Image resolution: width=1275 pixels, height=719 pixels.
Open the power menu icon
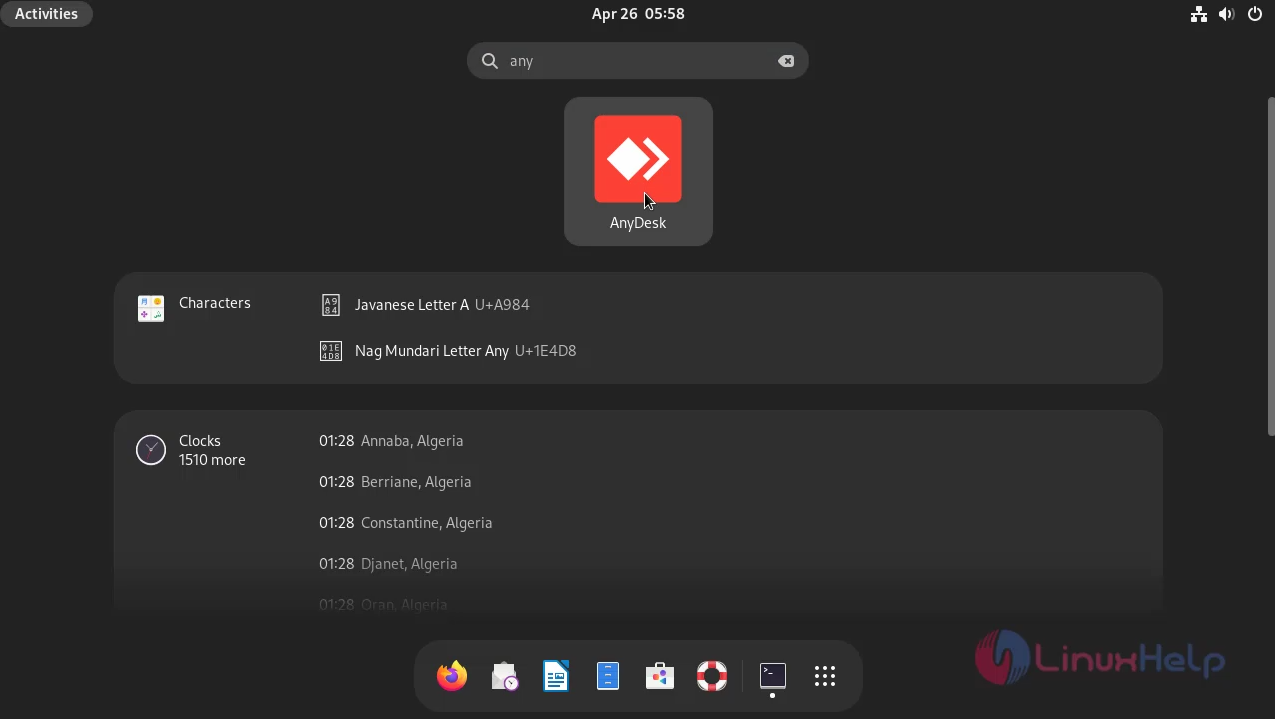pyautogui.click(x=1255, y=14)
